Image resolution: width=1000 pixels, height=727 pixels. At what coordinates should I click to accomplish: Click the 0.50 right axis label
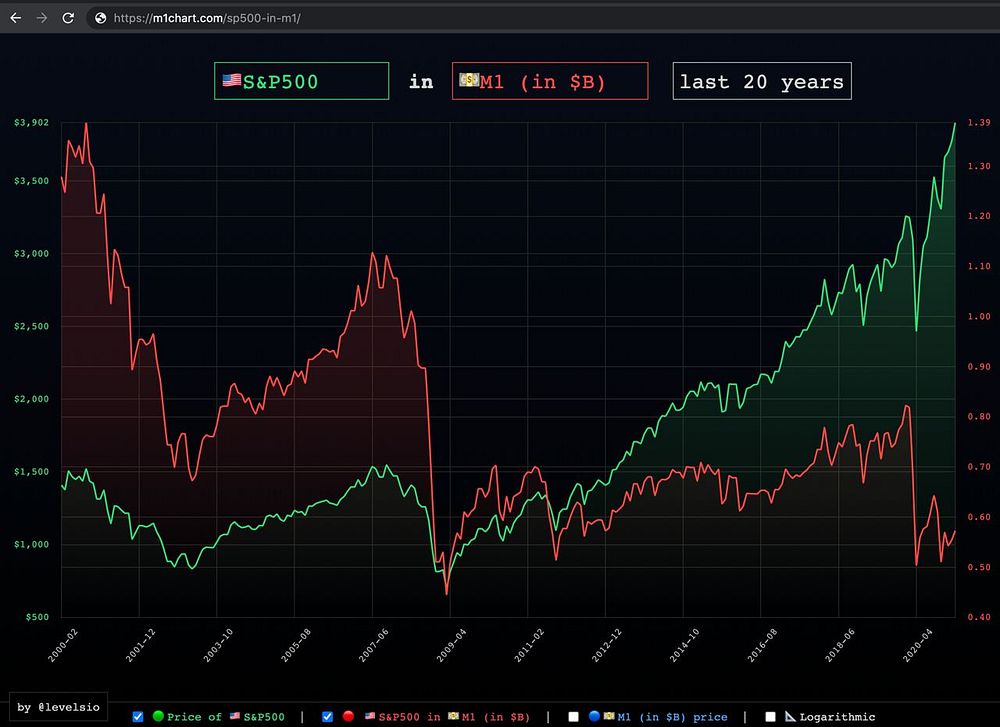pos(979,568)
